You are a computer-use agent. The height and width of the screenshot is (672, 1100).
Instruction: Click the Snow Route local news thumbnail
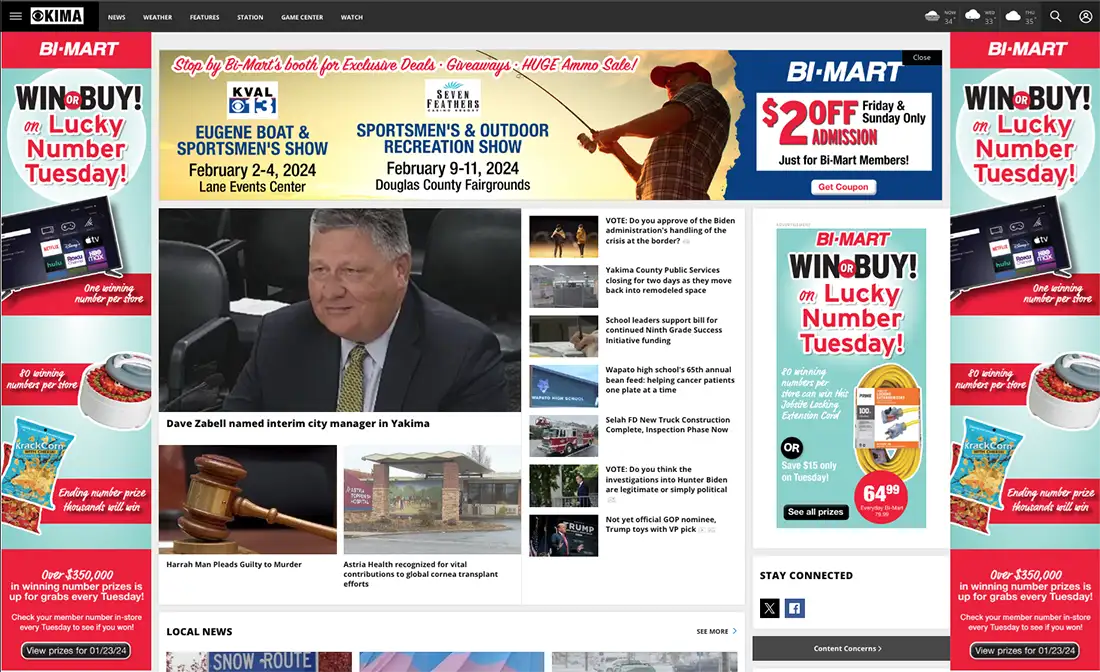point(259,661)
